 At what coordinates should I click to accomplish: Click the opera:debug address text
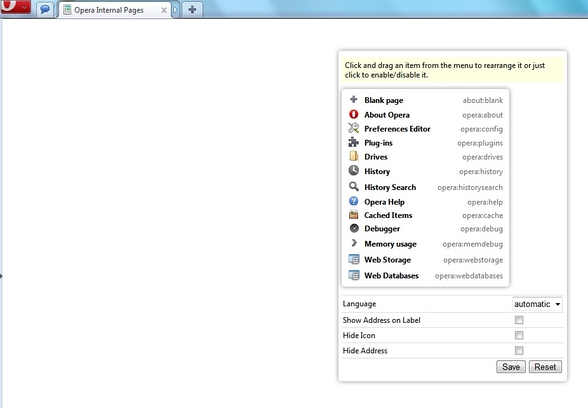(482, 229)
